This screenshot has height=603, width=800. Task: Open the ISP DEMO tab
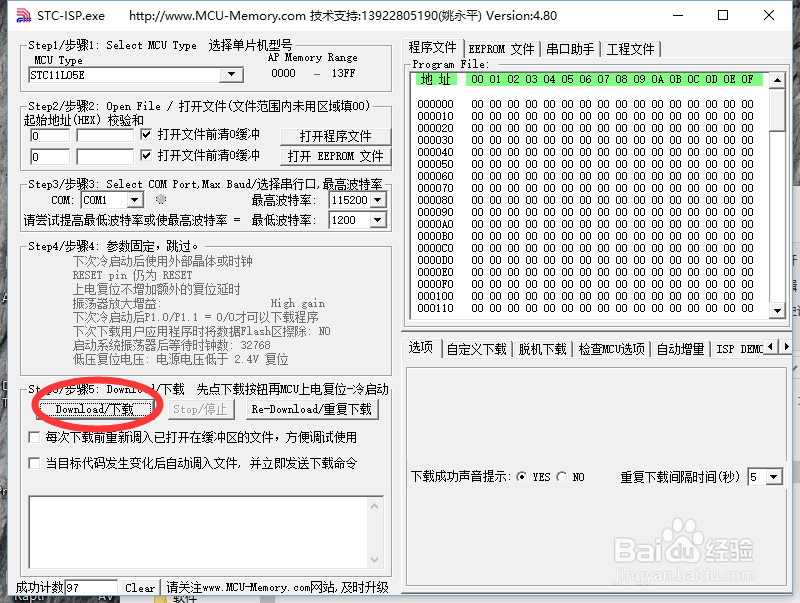[x=738, y=349]
